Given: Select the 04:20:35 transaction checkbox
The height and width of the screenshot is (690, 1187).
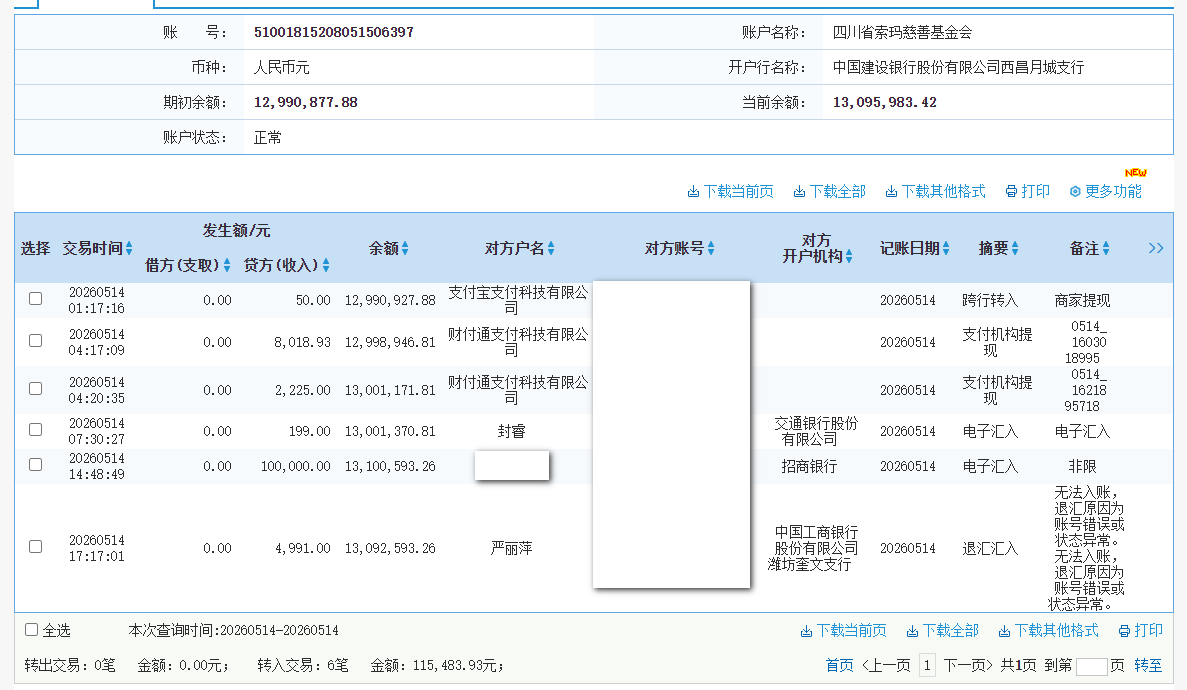Looking at the screenshot, I should coord(36,389).
